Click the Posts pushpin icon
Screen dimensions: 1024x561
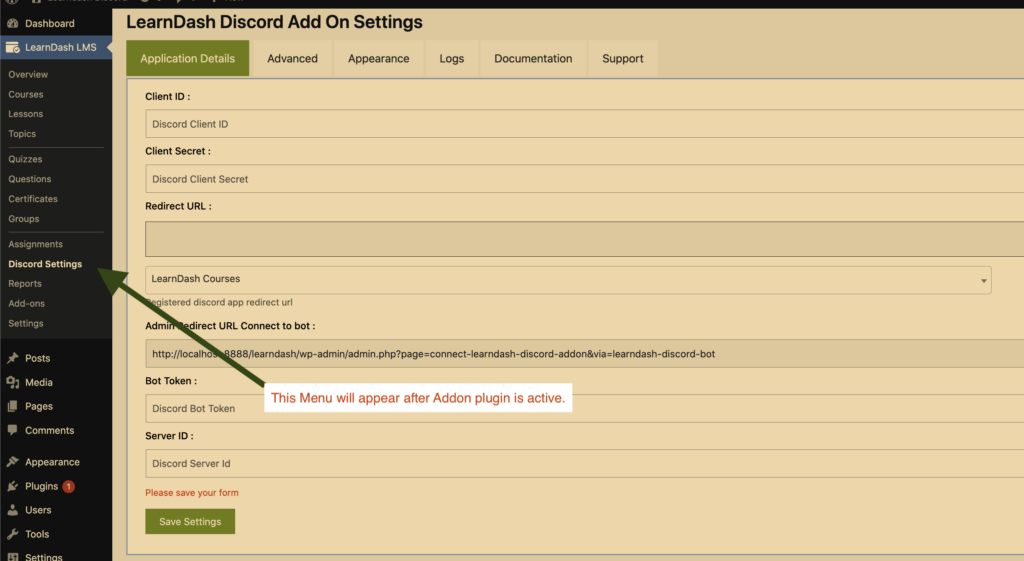[x=12, y=358]
